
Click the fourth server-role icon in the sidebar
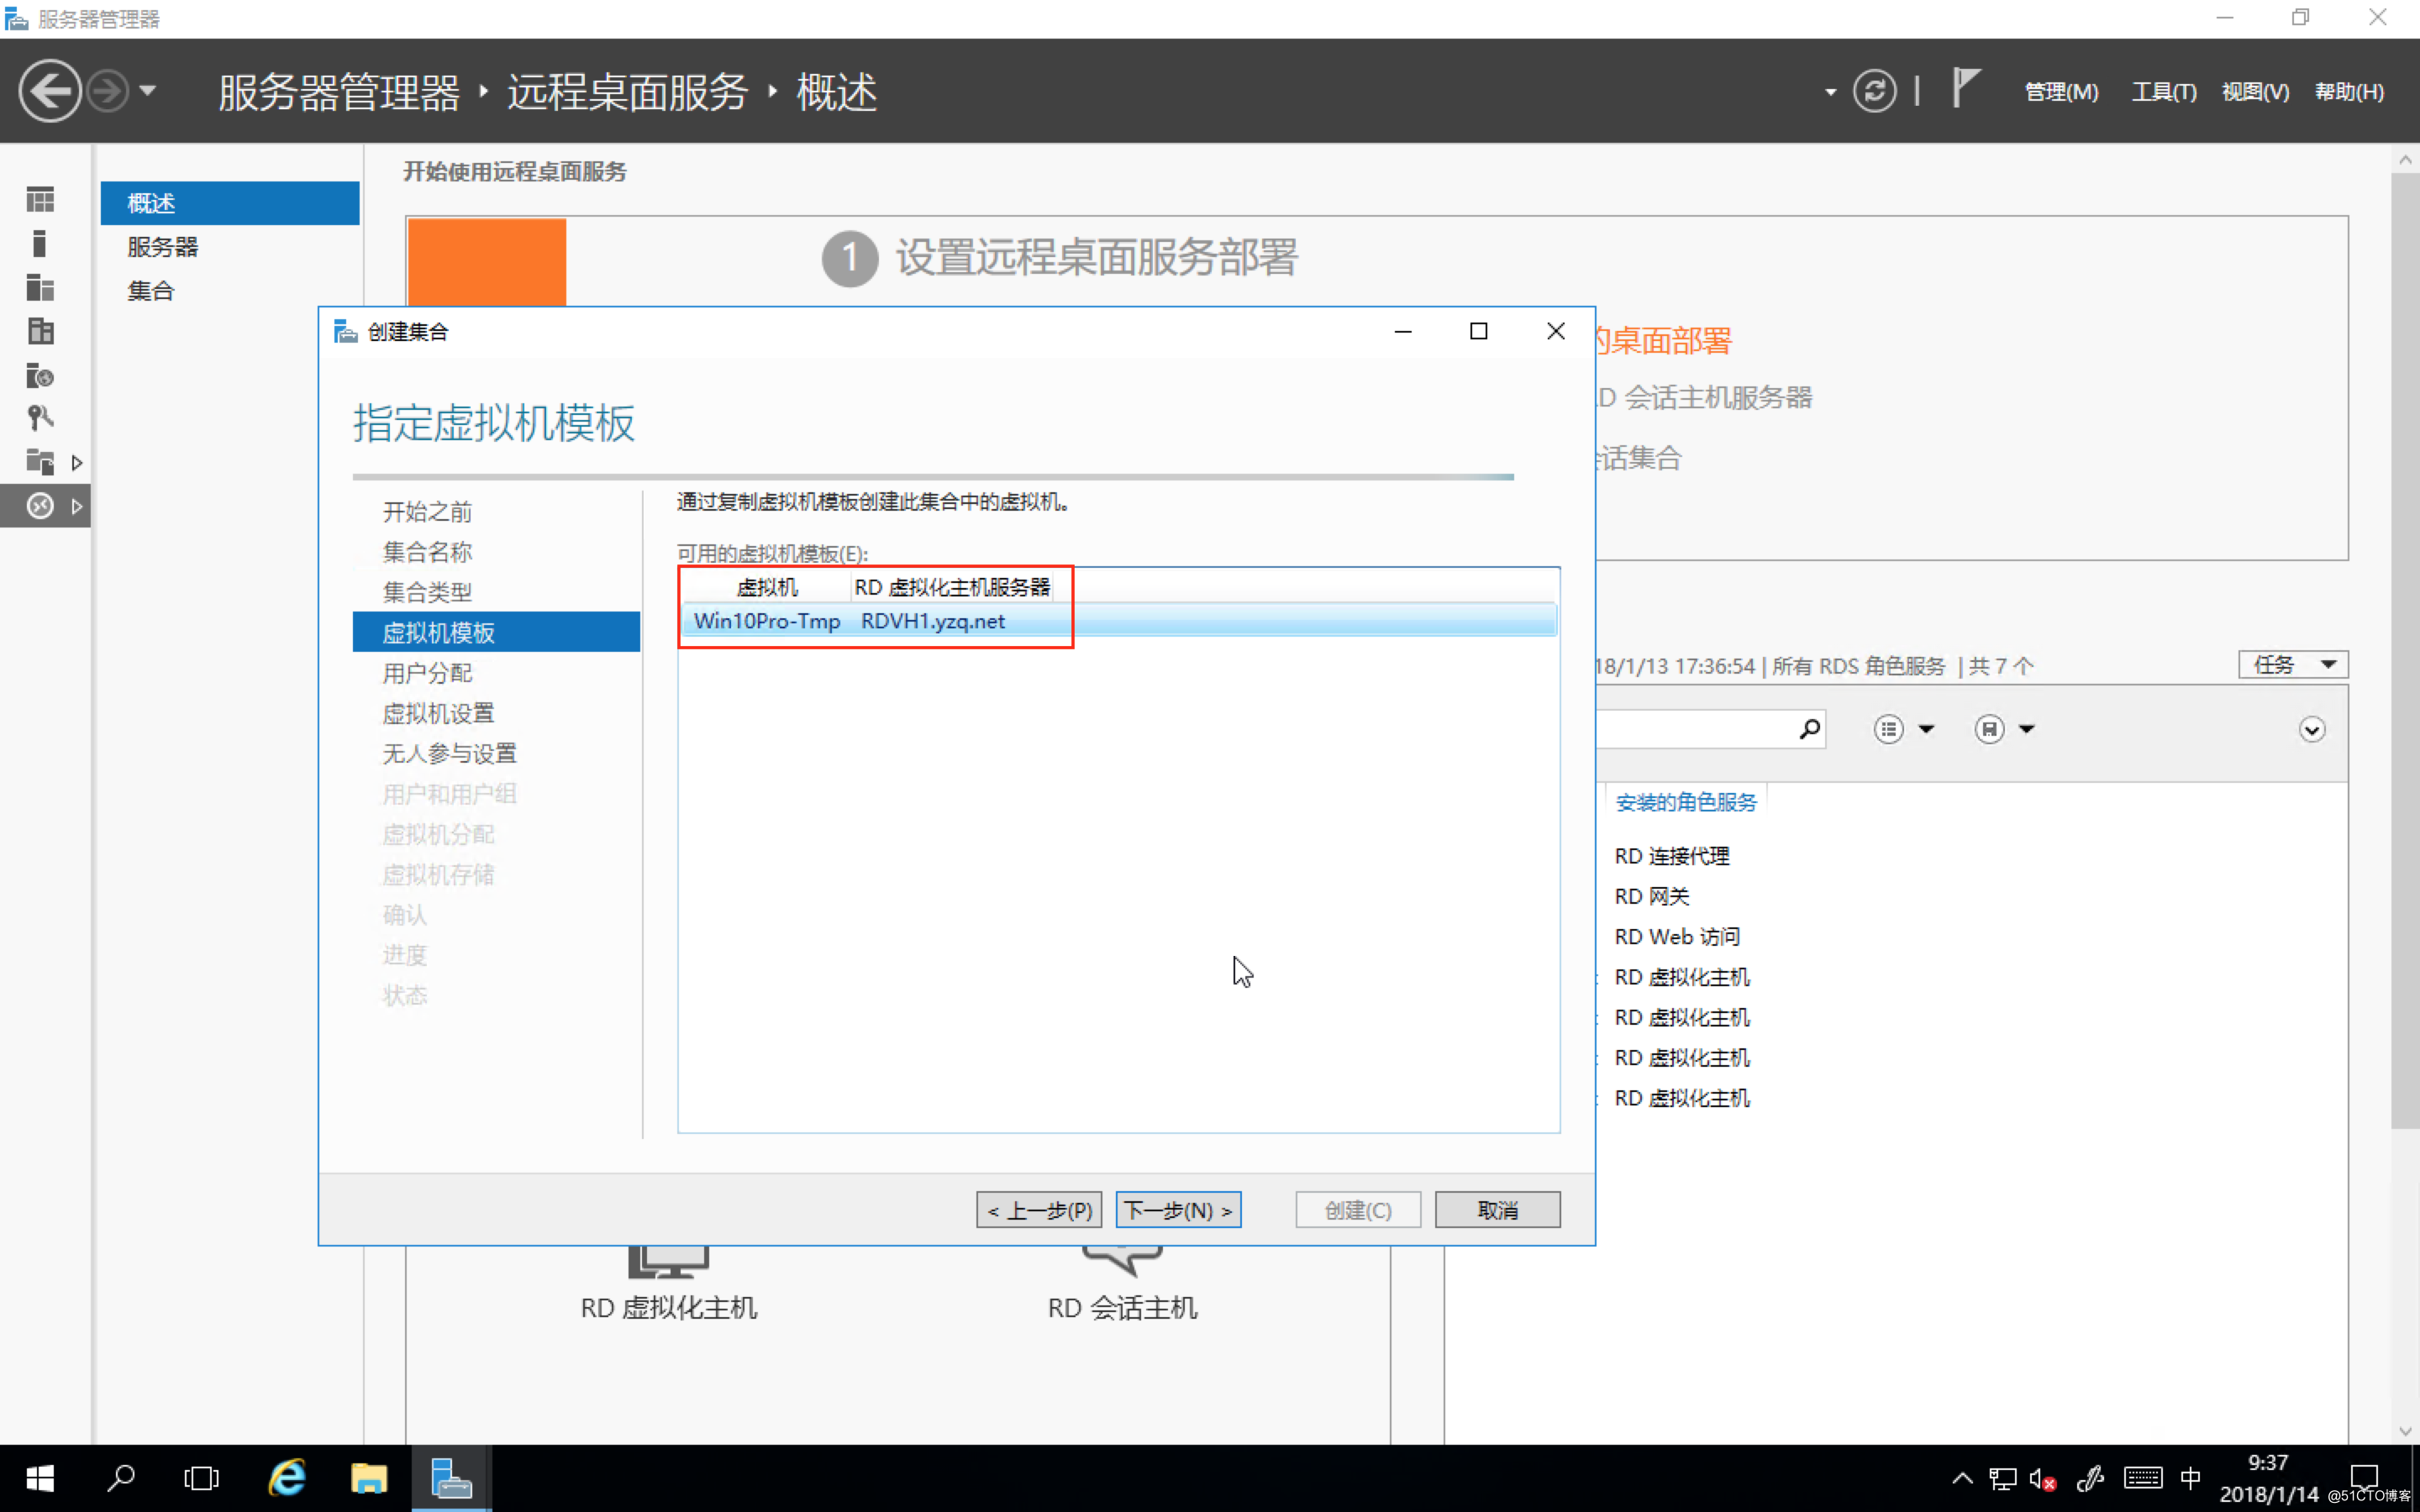click(x=40, y=331)
